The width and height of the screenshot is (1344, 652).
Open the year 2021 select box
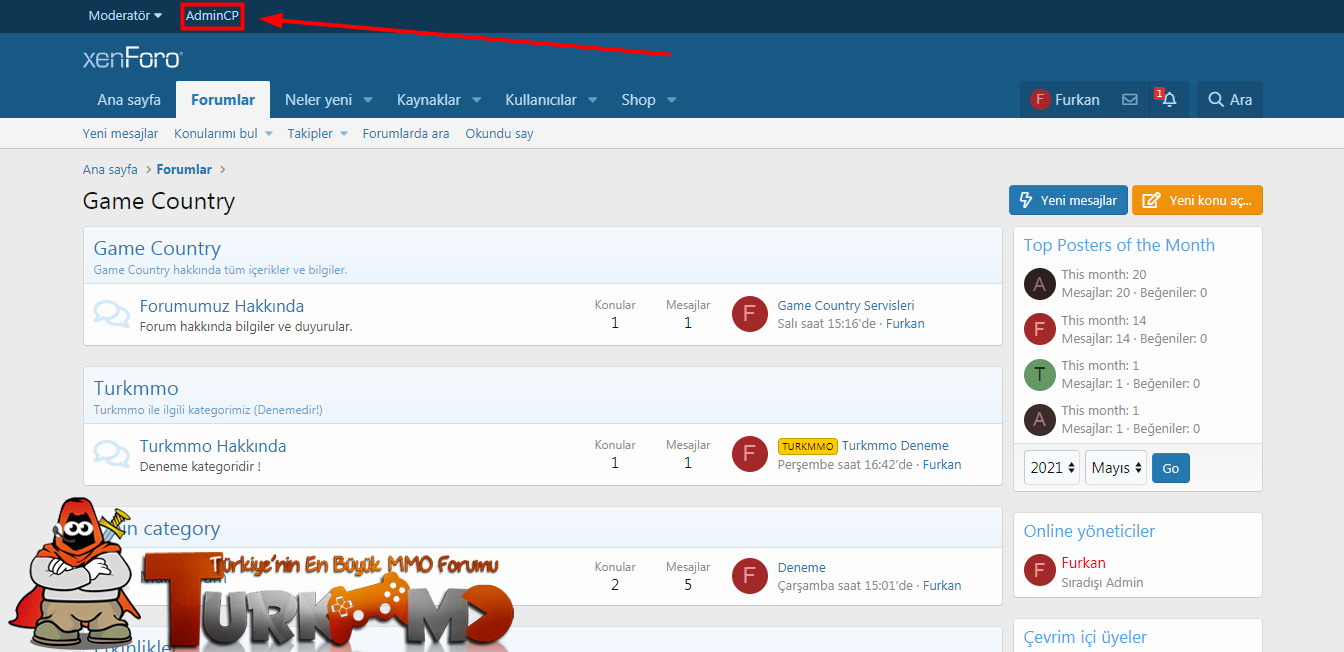click(x=1051, y=468)
